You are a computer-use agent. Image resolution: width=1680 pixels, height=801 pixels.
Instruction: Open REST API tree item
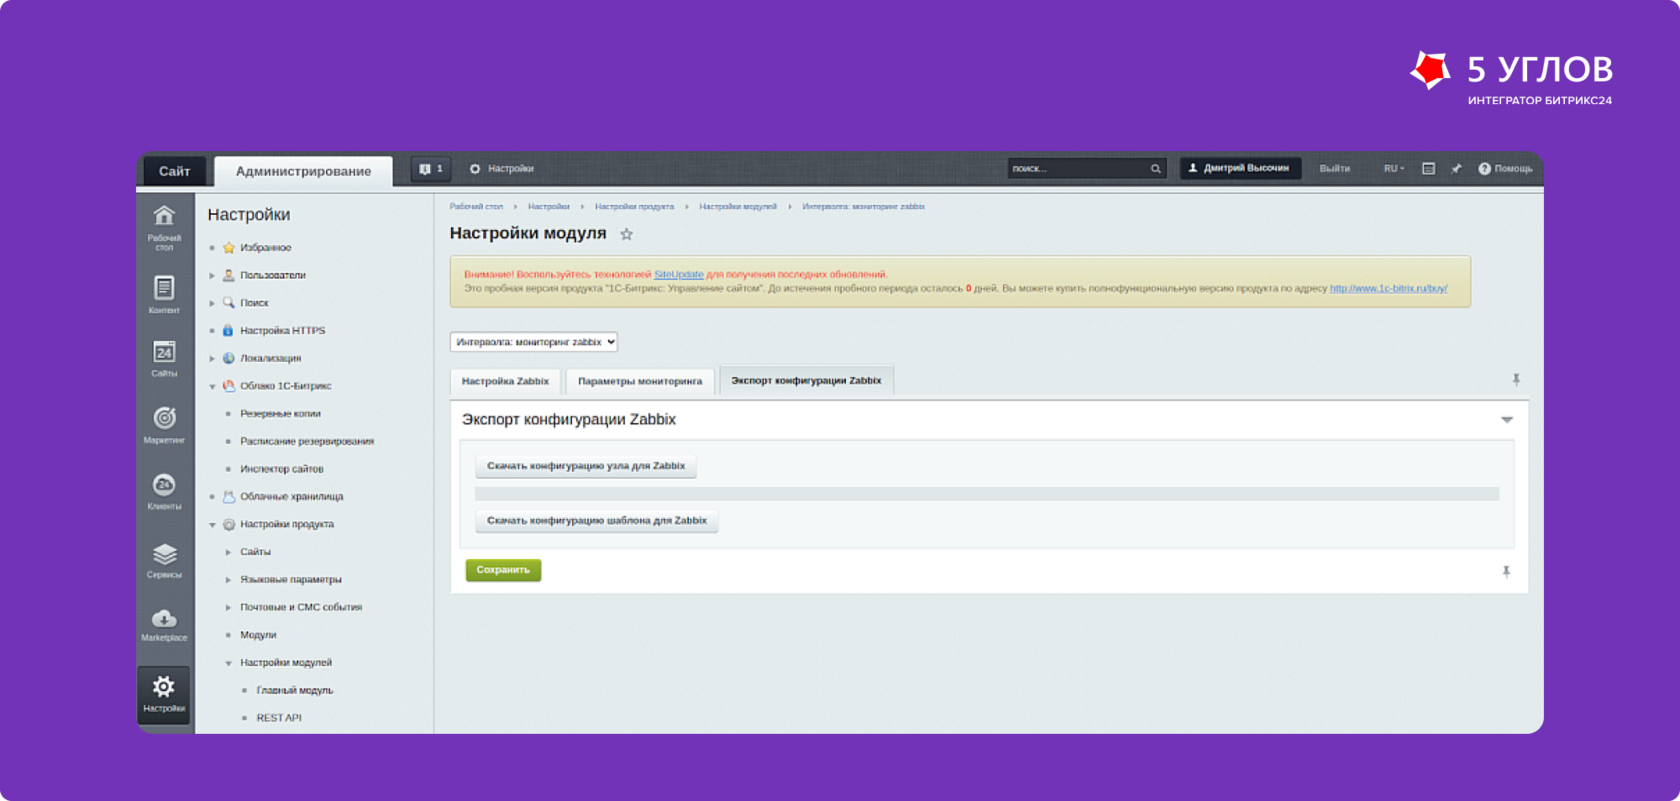[278, 718]
